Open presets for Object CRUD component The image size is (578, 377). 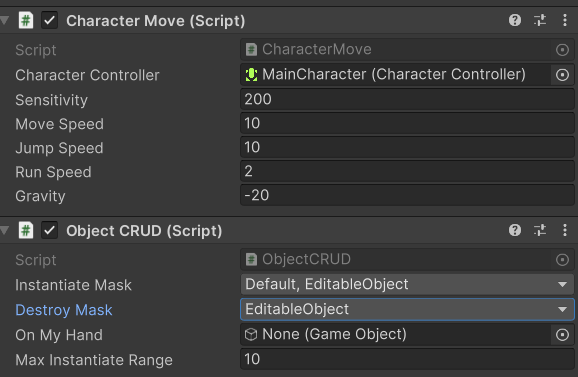(x=540, y=230)
